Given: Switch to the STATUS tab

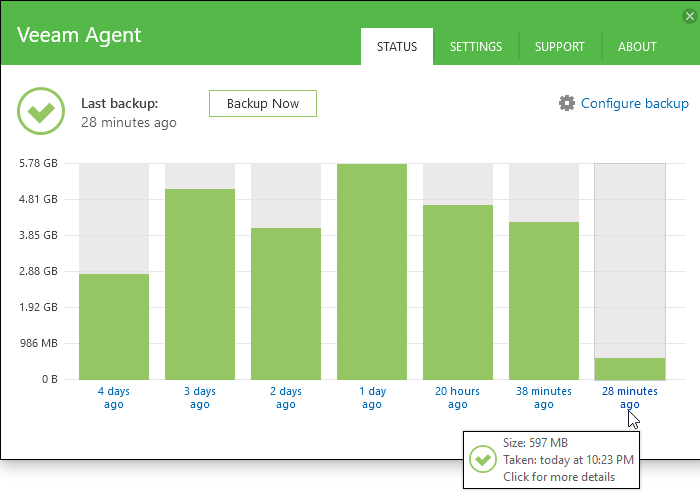Looking at the screenshot, I should click(x=397, y=46).
